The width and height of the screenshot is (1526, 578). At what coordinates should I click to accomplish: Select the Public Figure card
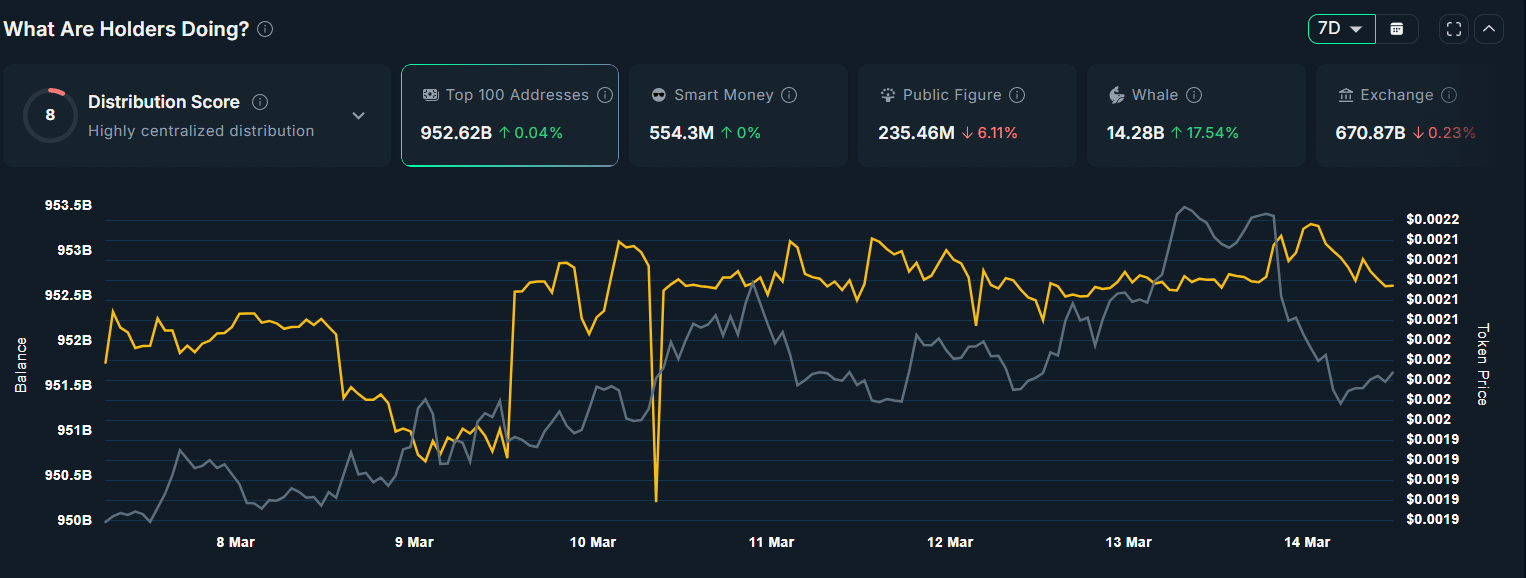coord(966,115)
